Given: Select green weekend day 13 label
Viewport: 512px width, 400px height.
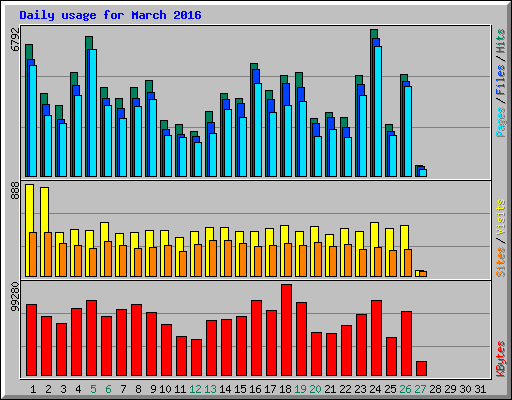Looking at the screenshot, I should coord(210,389).
